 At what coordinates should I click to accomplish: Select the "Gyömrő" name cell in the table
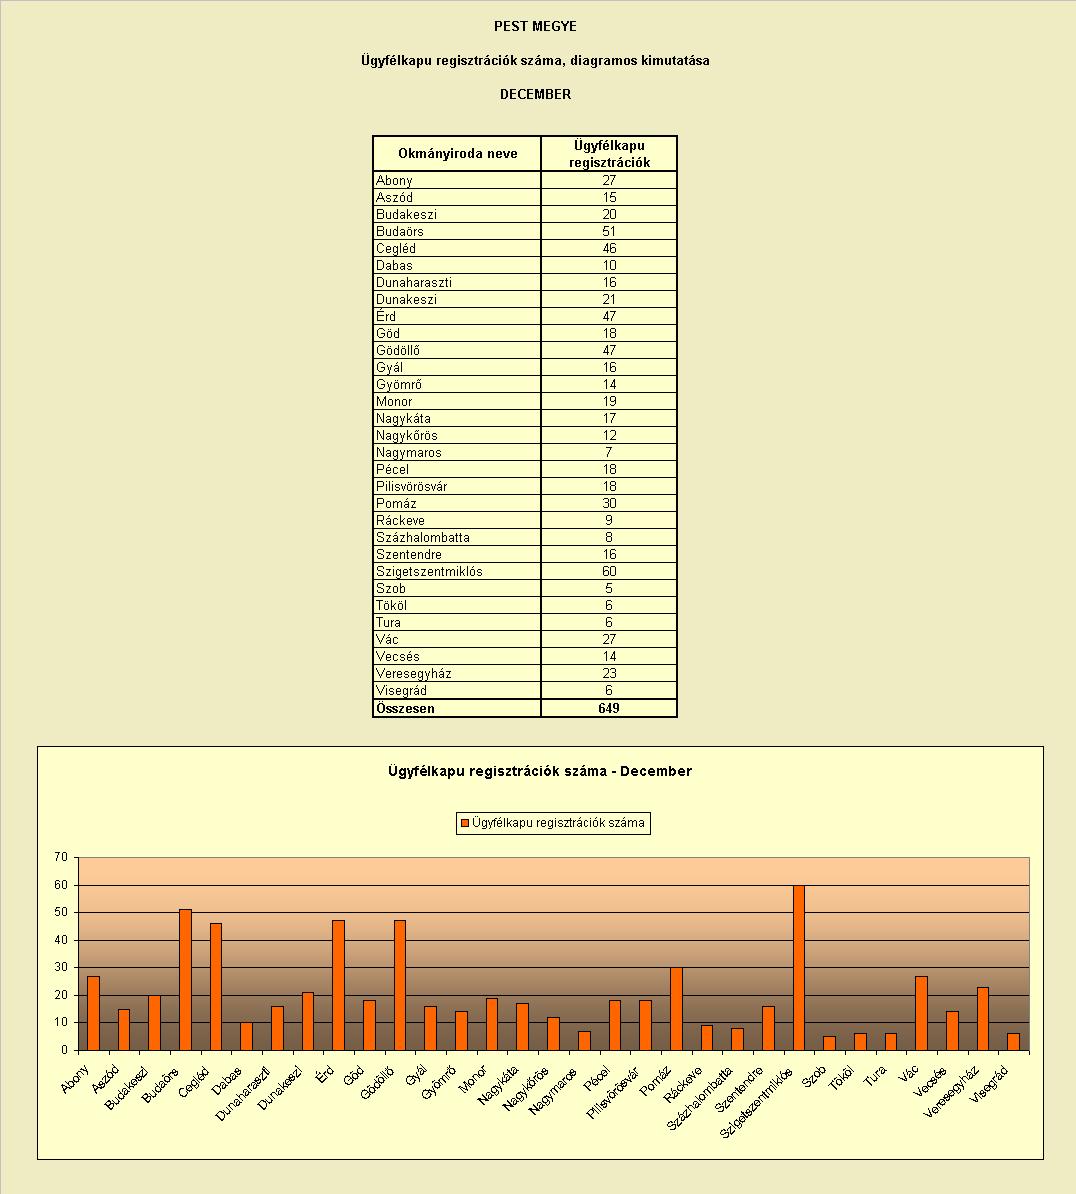click(457, 385)
